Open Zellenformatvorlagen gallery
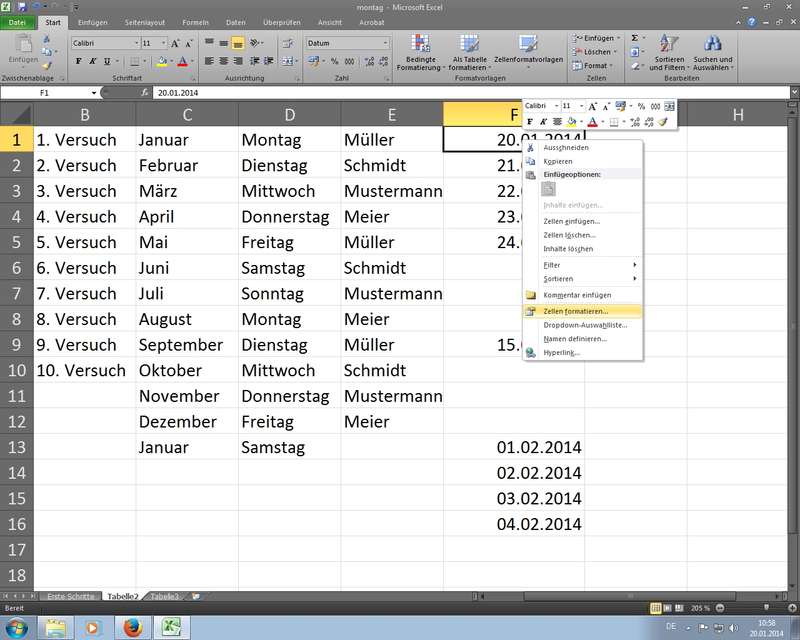The width and height of the screenshot is (800, 640). (x=529, y=53)
